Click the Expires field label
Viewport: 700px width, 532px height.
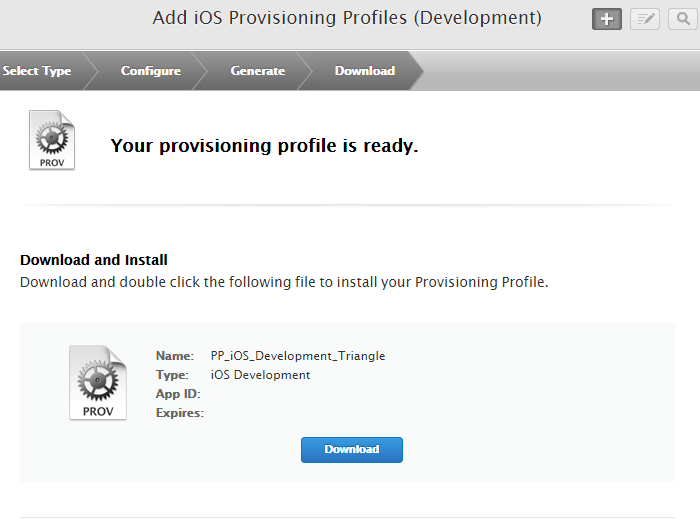(x=180, y=413)
